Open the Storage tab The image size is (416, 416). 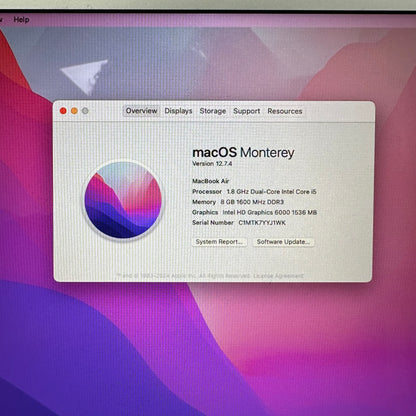pos(213,111)
